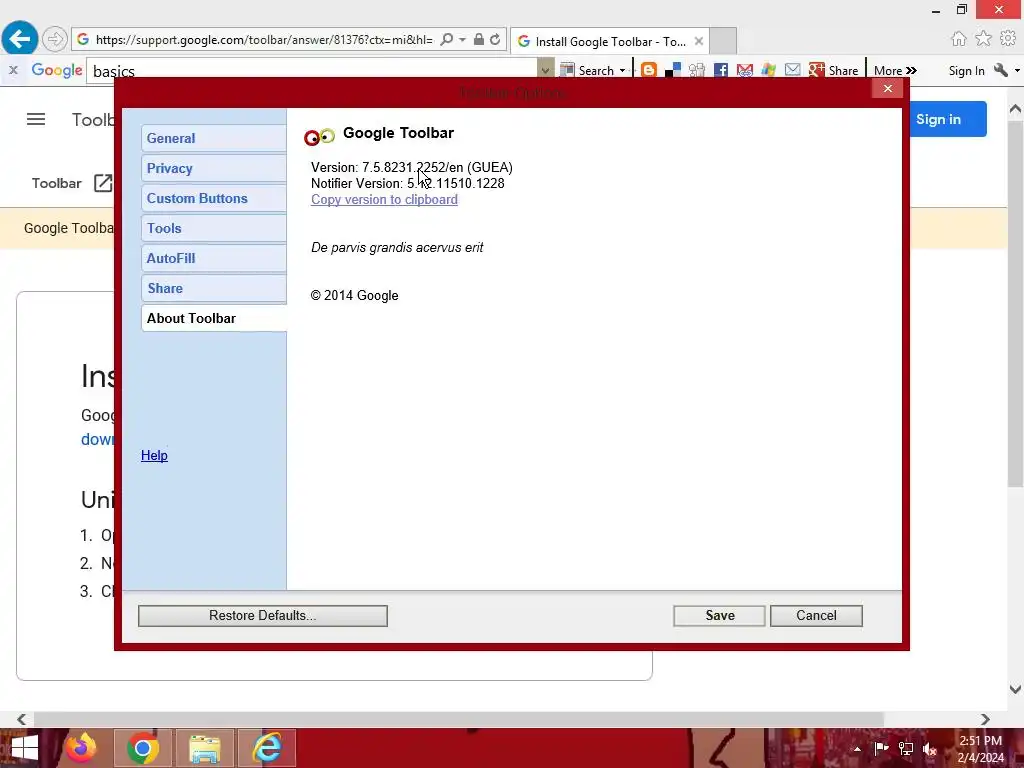This screenshot has height=768, width=1024.
Task: Click the network tray icon
Action: tap(906, 749)
